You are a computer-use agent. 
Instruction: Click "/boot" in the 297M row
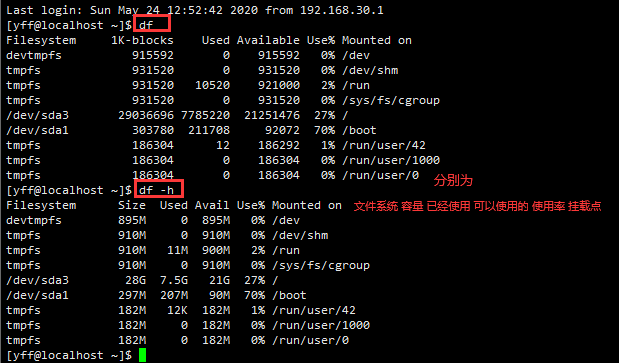tap(289, 295)
